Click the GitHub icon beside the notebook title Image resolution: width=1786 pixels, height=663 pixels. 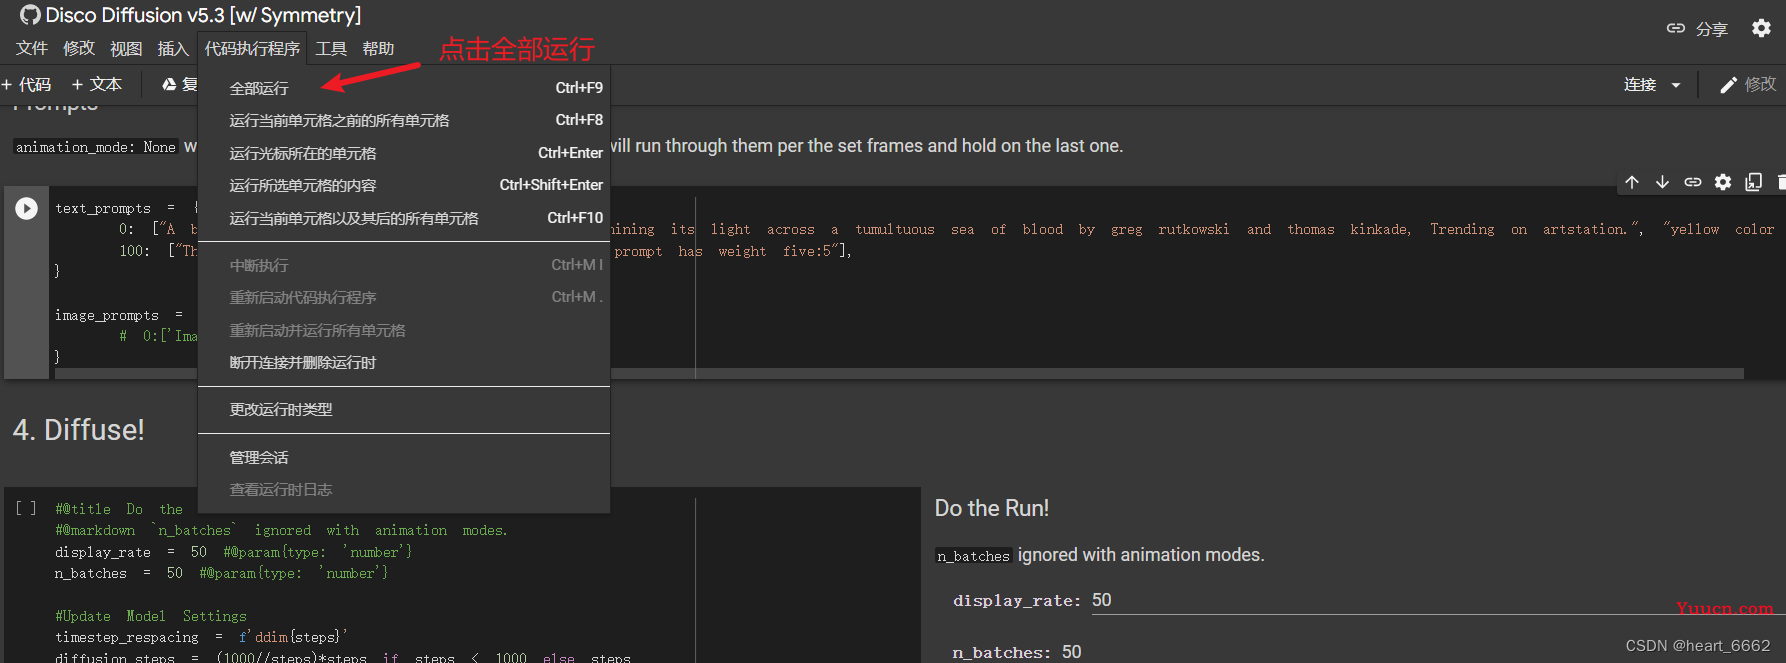pos(30,15)
